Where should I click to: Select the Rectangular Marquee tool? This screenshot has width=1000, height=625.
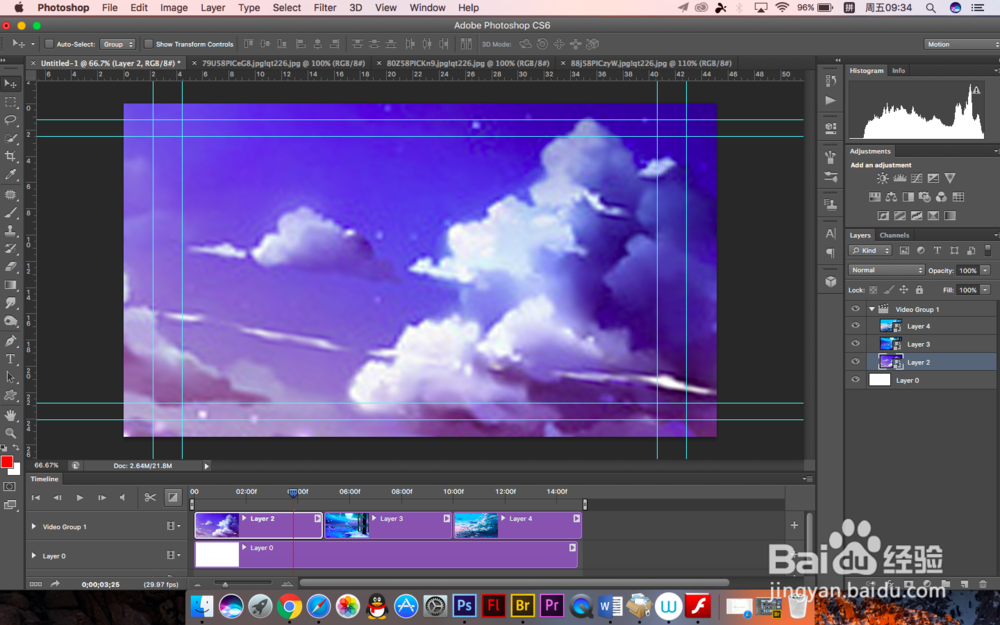(10, 101)
